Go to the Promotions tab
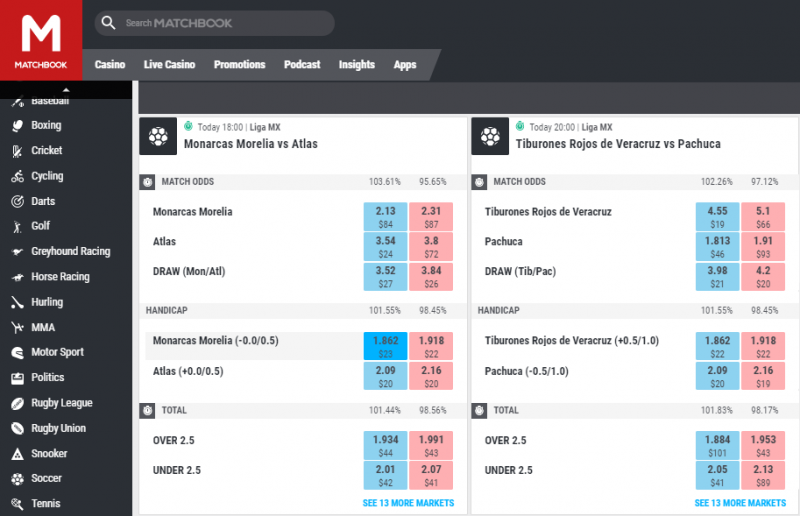Image resolution: width=800 pixels, height=516 pixels. 239,65
